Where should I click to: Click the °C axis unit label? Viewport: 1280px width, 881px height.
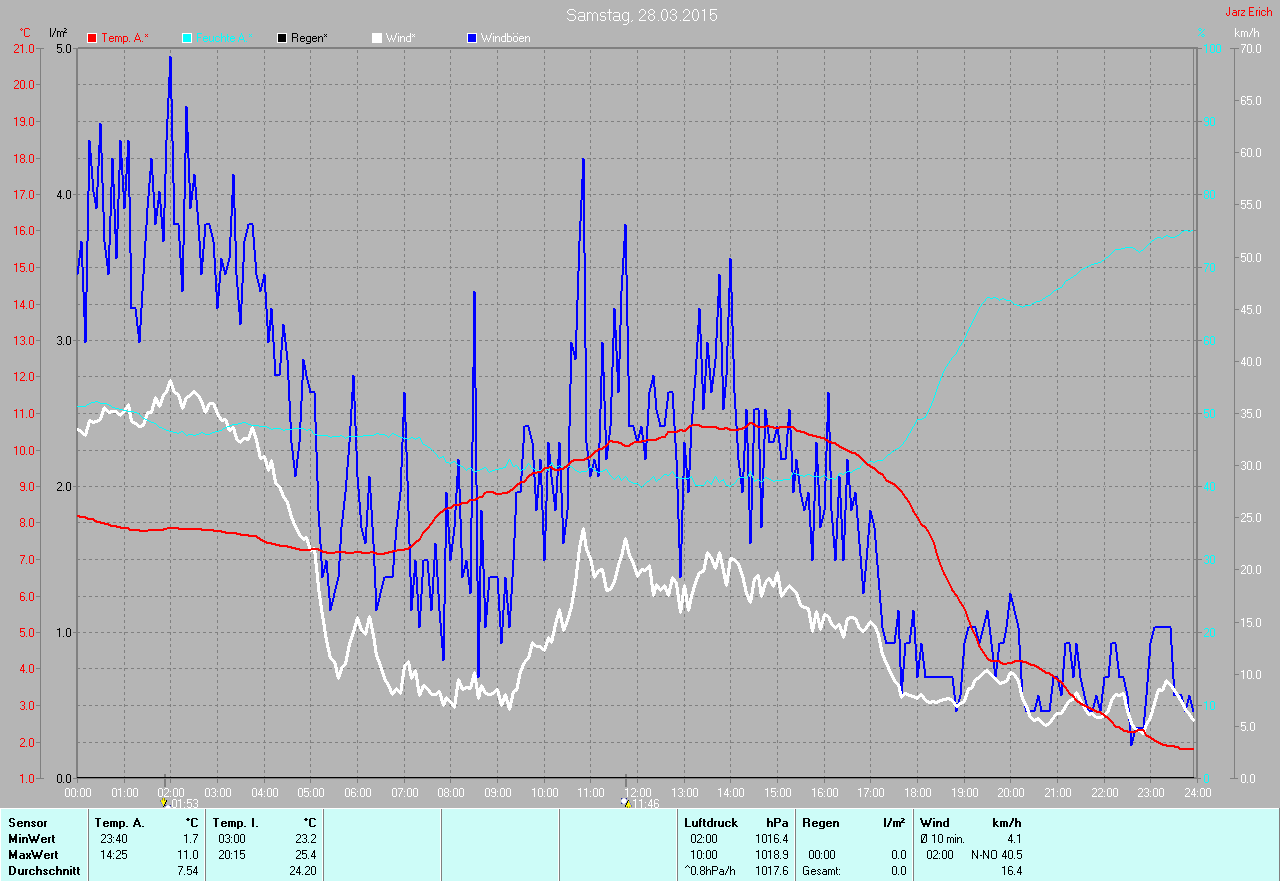pos(25,33)
